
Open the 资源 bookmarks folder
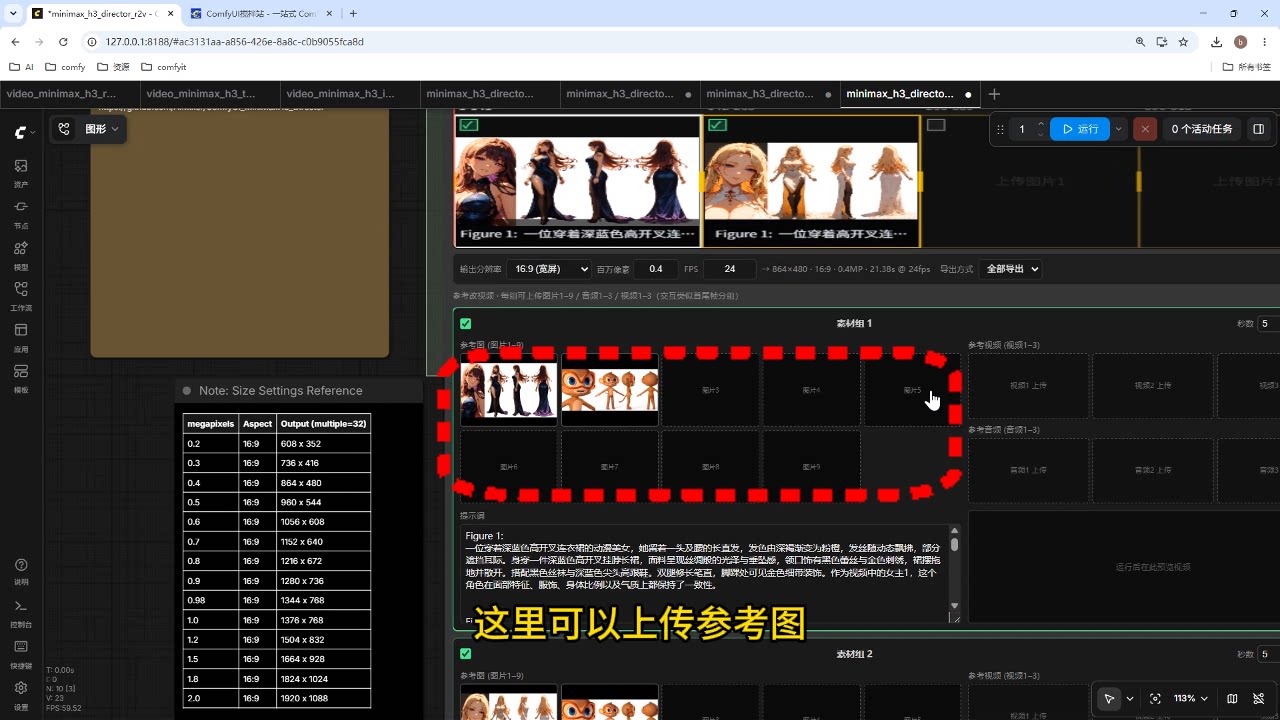click(113, 67)
